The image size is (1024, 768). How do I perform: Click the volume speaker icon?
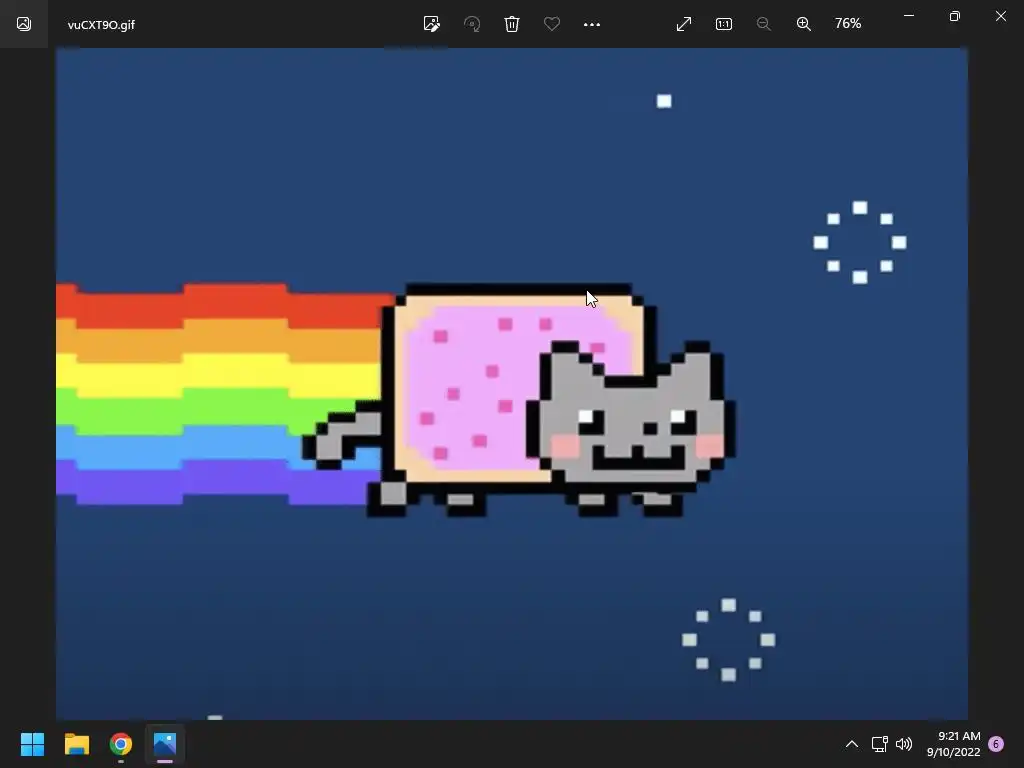click(904, 744)
